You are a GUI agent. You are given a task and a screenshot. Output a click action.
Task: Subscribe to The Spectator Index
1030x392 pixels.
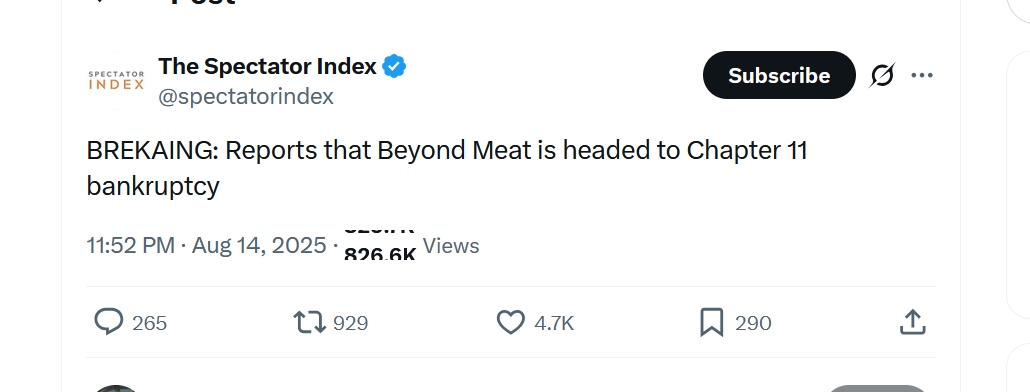pyautogui.click(x=779, y=75)
